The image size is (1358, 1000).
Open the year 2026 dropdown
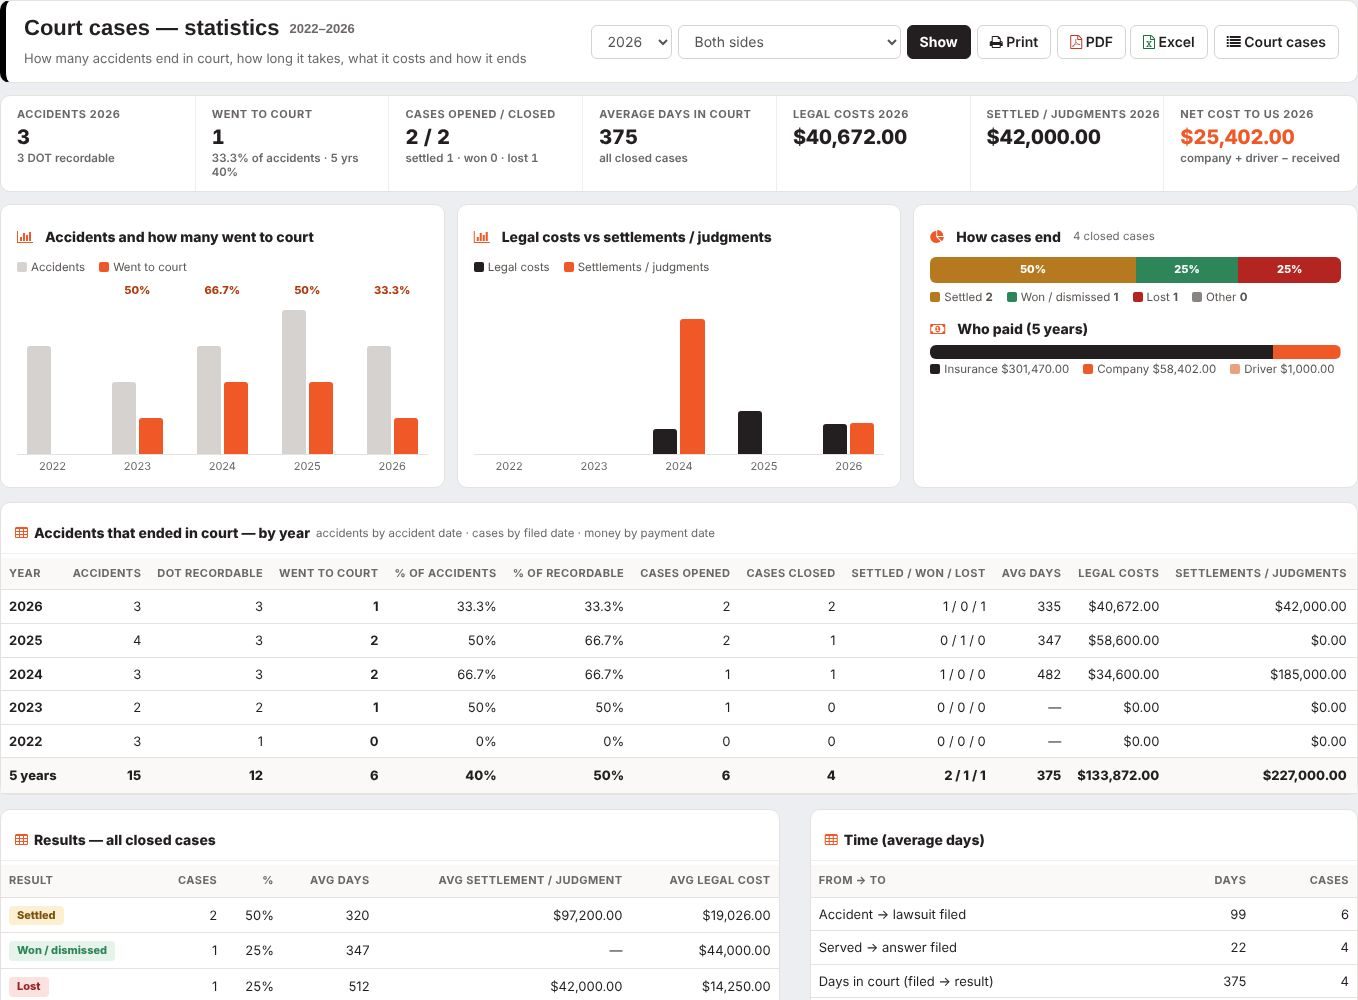click(631, 42)
